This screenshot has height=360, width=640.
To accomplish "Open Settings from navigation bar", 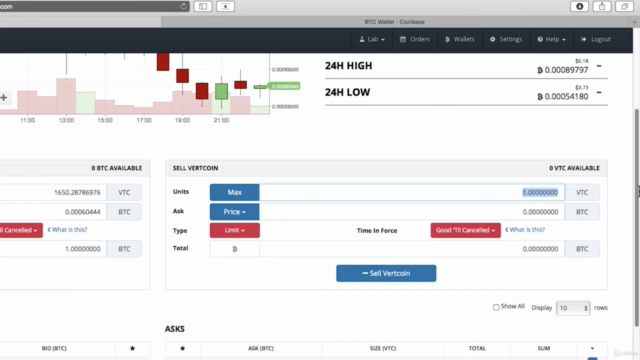I will [x=506, y=39].
